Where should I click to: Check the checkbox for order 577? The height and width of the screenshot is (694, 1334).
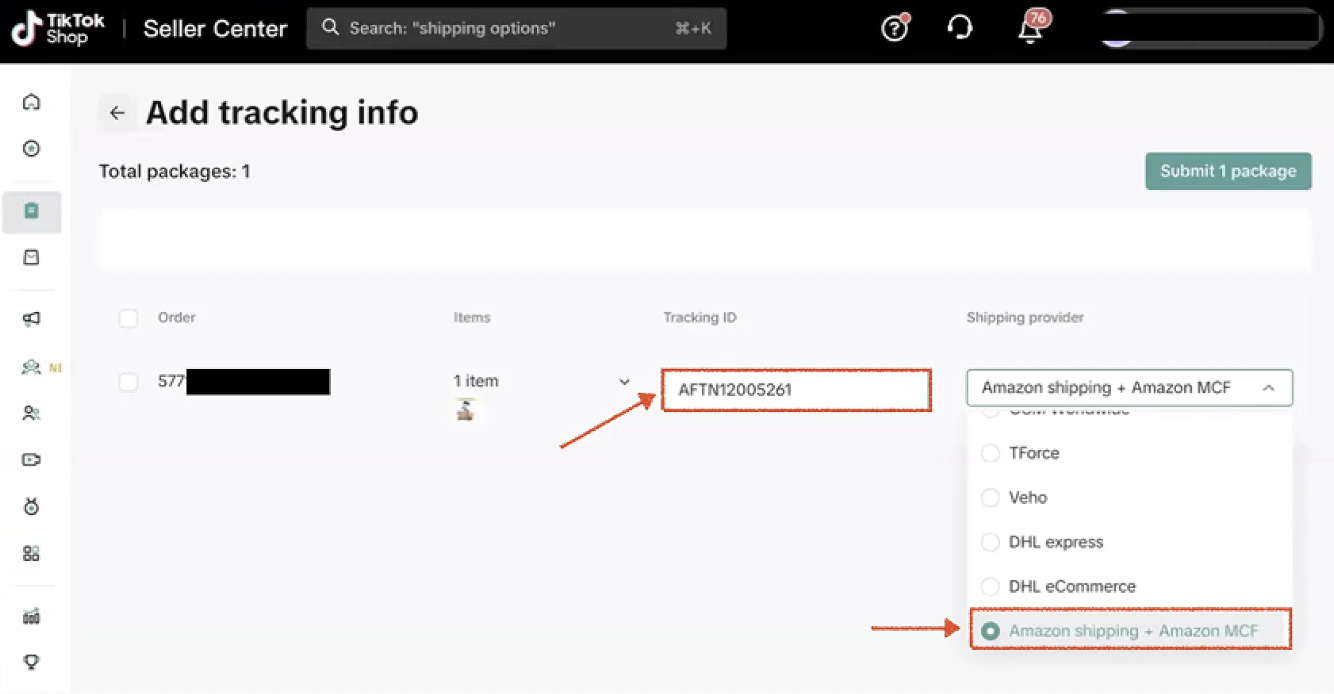point(128,382)
